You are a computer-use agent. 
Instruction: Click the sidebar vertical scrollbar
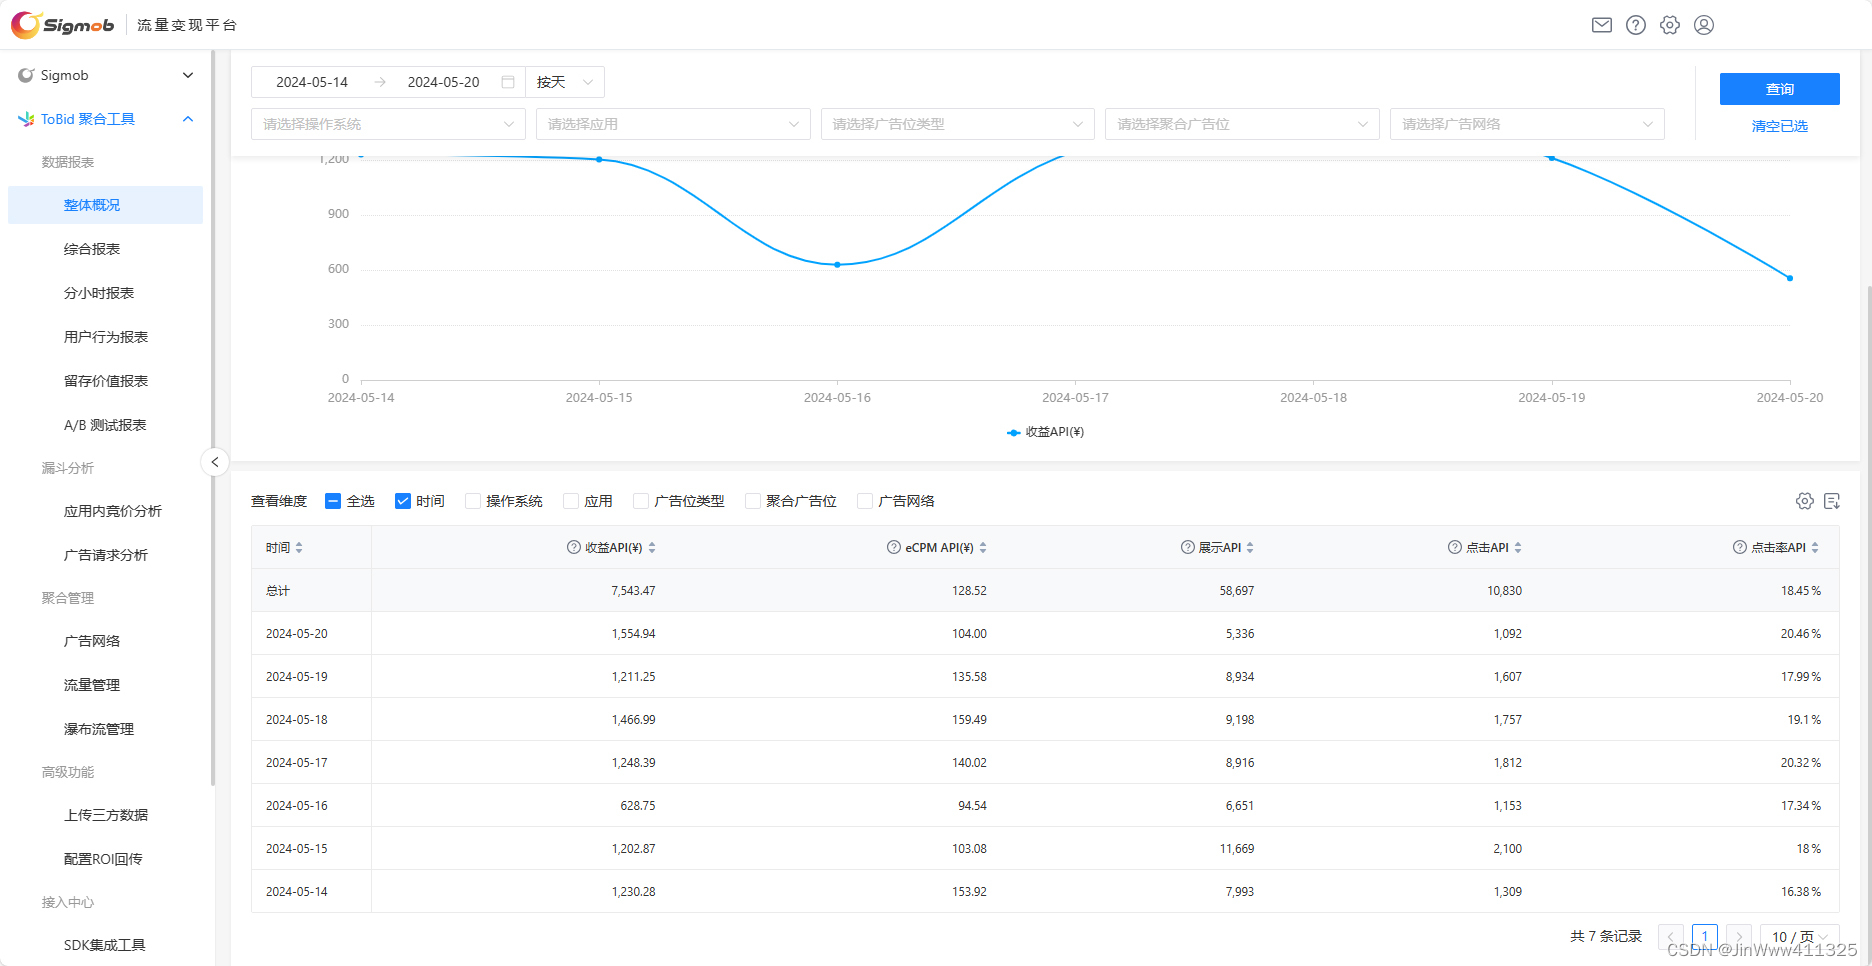pos(213,417)
